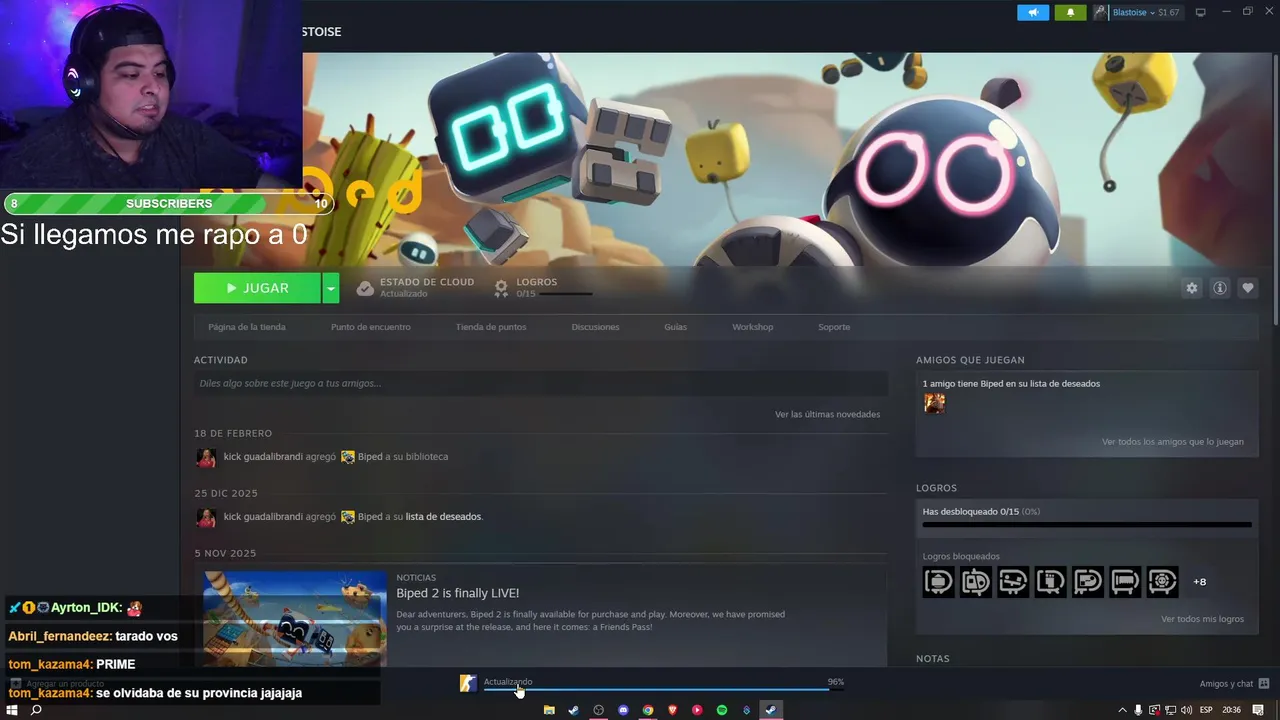Click the first locked achievement icon

point(938,581)
